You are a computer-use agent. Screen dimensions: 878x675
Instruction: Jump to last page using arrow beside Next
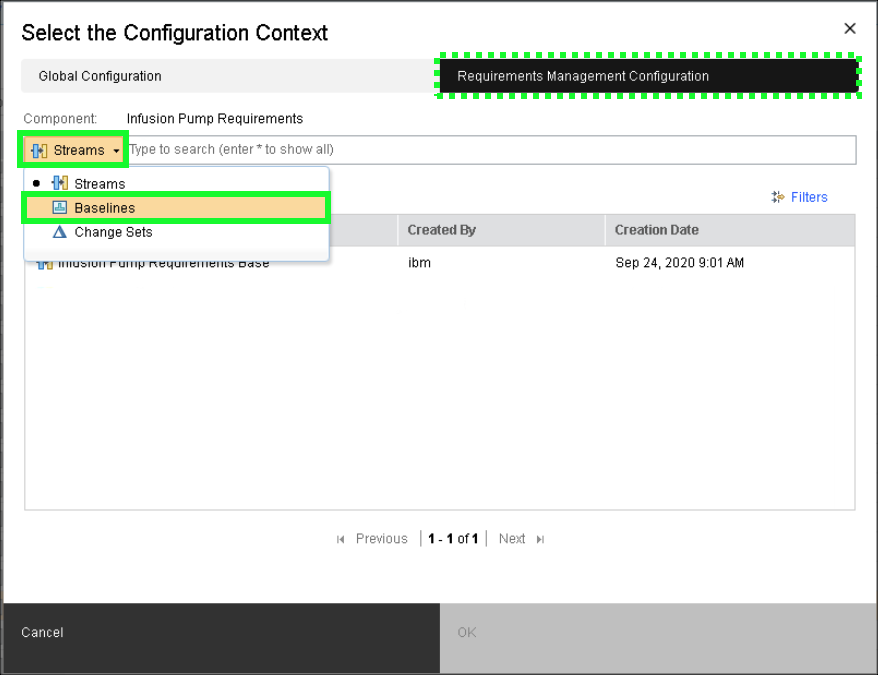point(541,539)
